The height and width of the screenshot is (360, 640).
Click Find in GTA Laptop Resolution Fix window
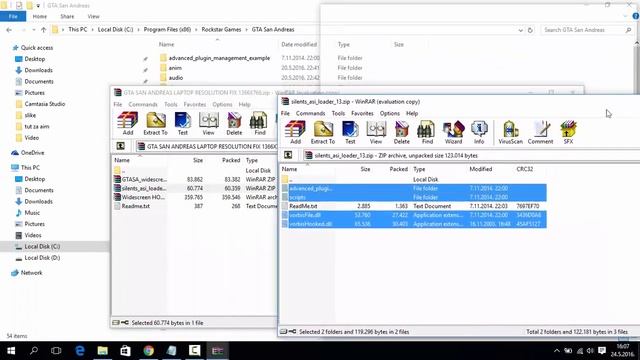[260, 124]
